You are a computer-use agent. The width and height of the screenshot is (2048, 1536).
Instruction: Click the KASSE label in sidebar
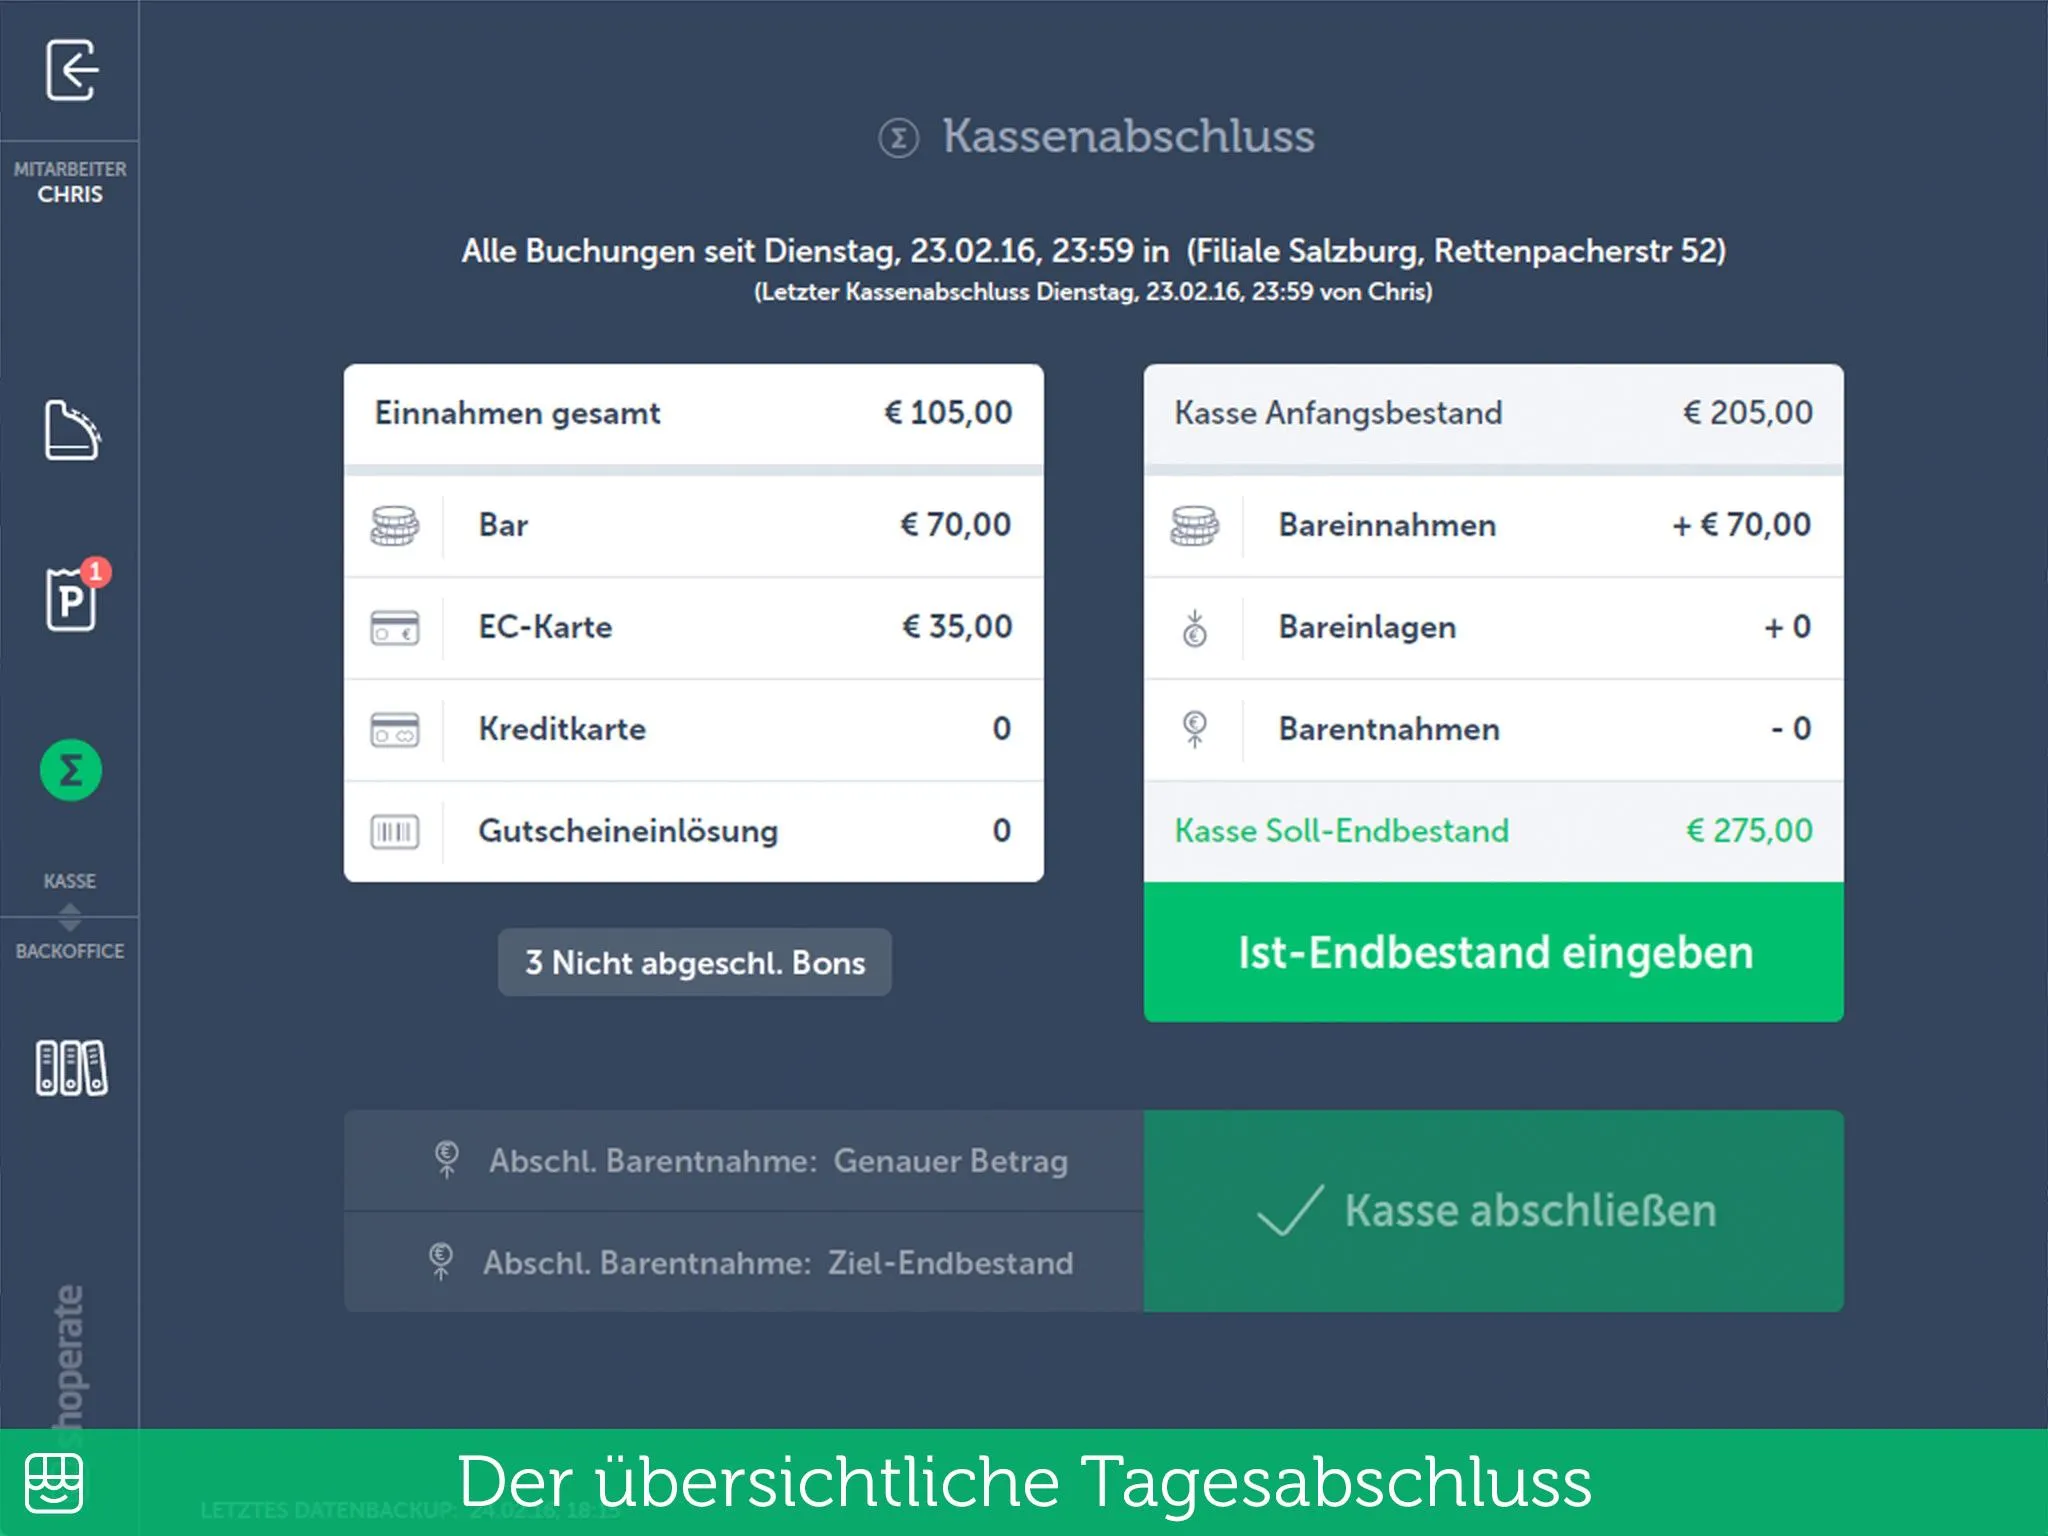point(70,881)
